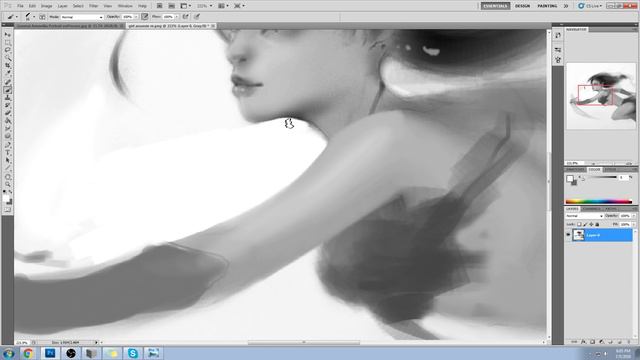Viewport: 640px width, 360px height.
Task: Toggle tablet pressure for size
Action: click(197, 17)
